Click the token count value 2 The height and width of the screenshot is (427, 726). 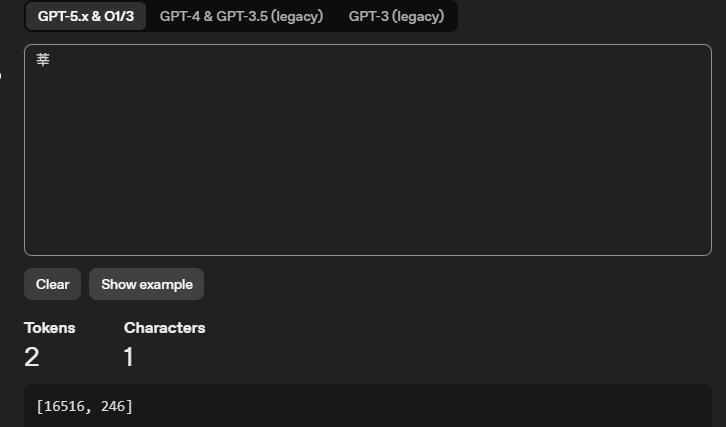pos(32,357)
